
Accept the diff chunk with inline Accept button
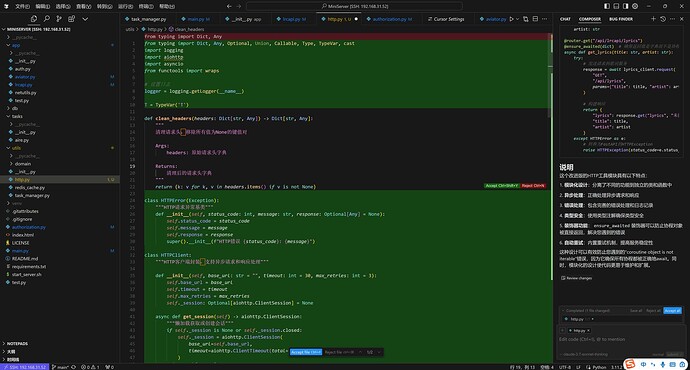coord(502,186)
